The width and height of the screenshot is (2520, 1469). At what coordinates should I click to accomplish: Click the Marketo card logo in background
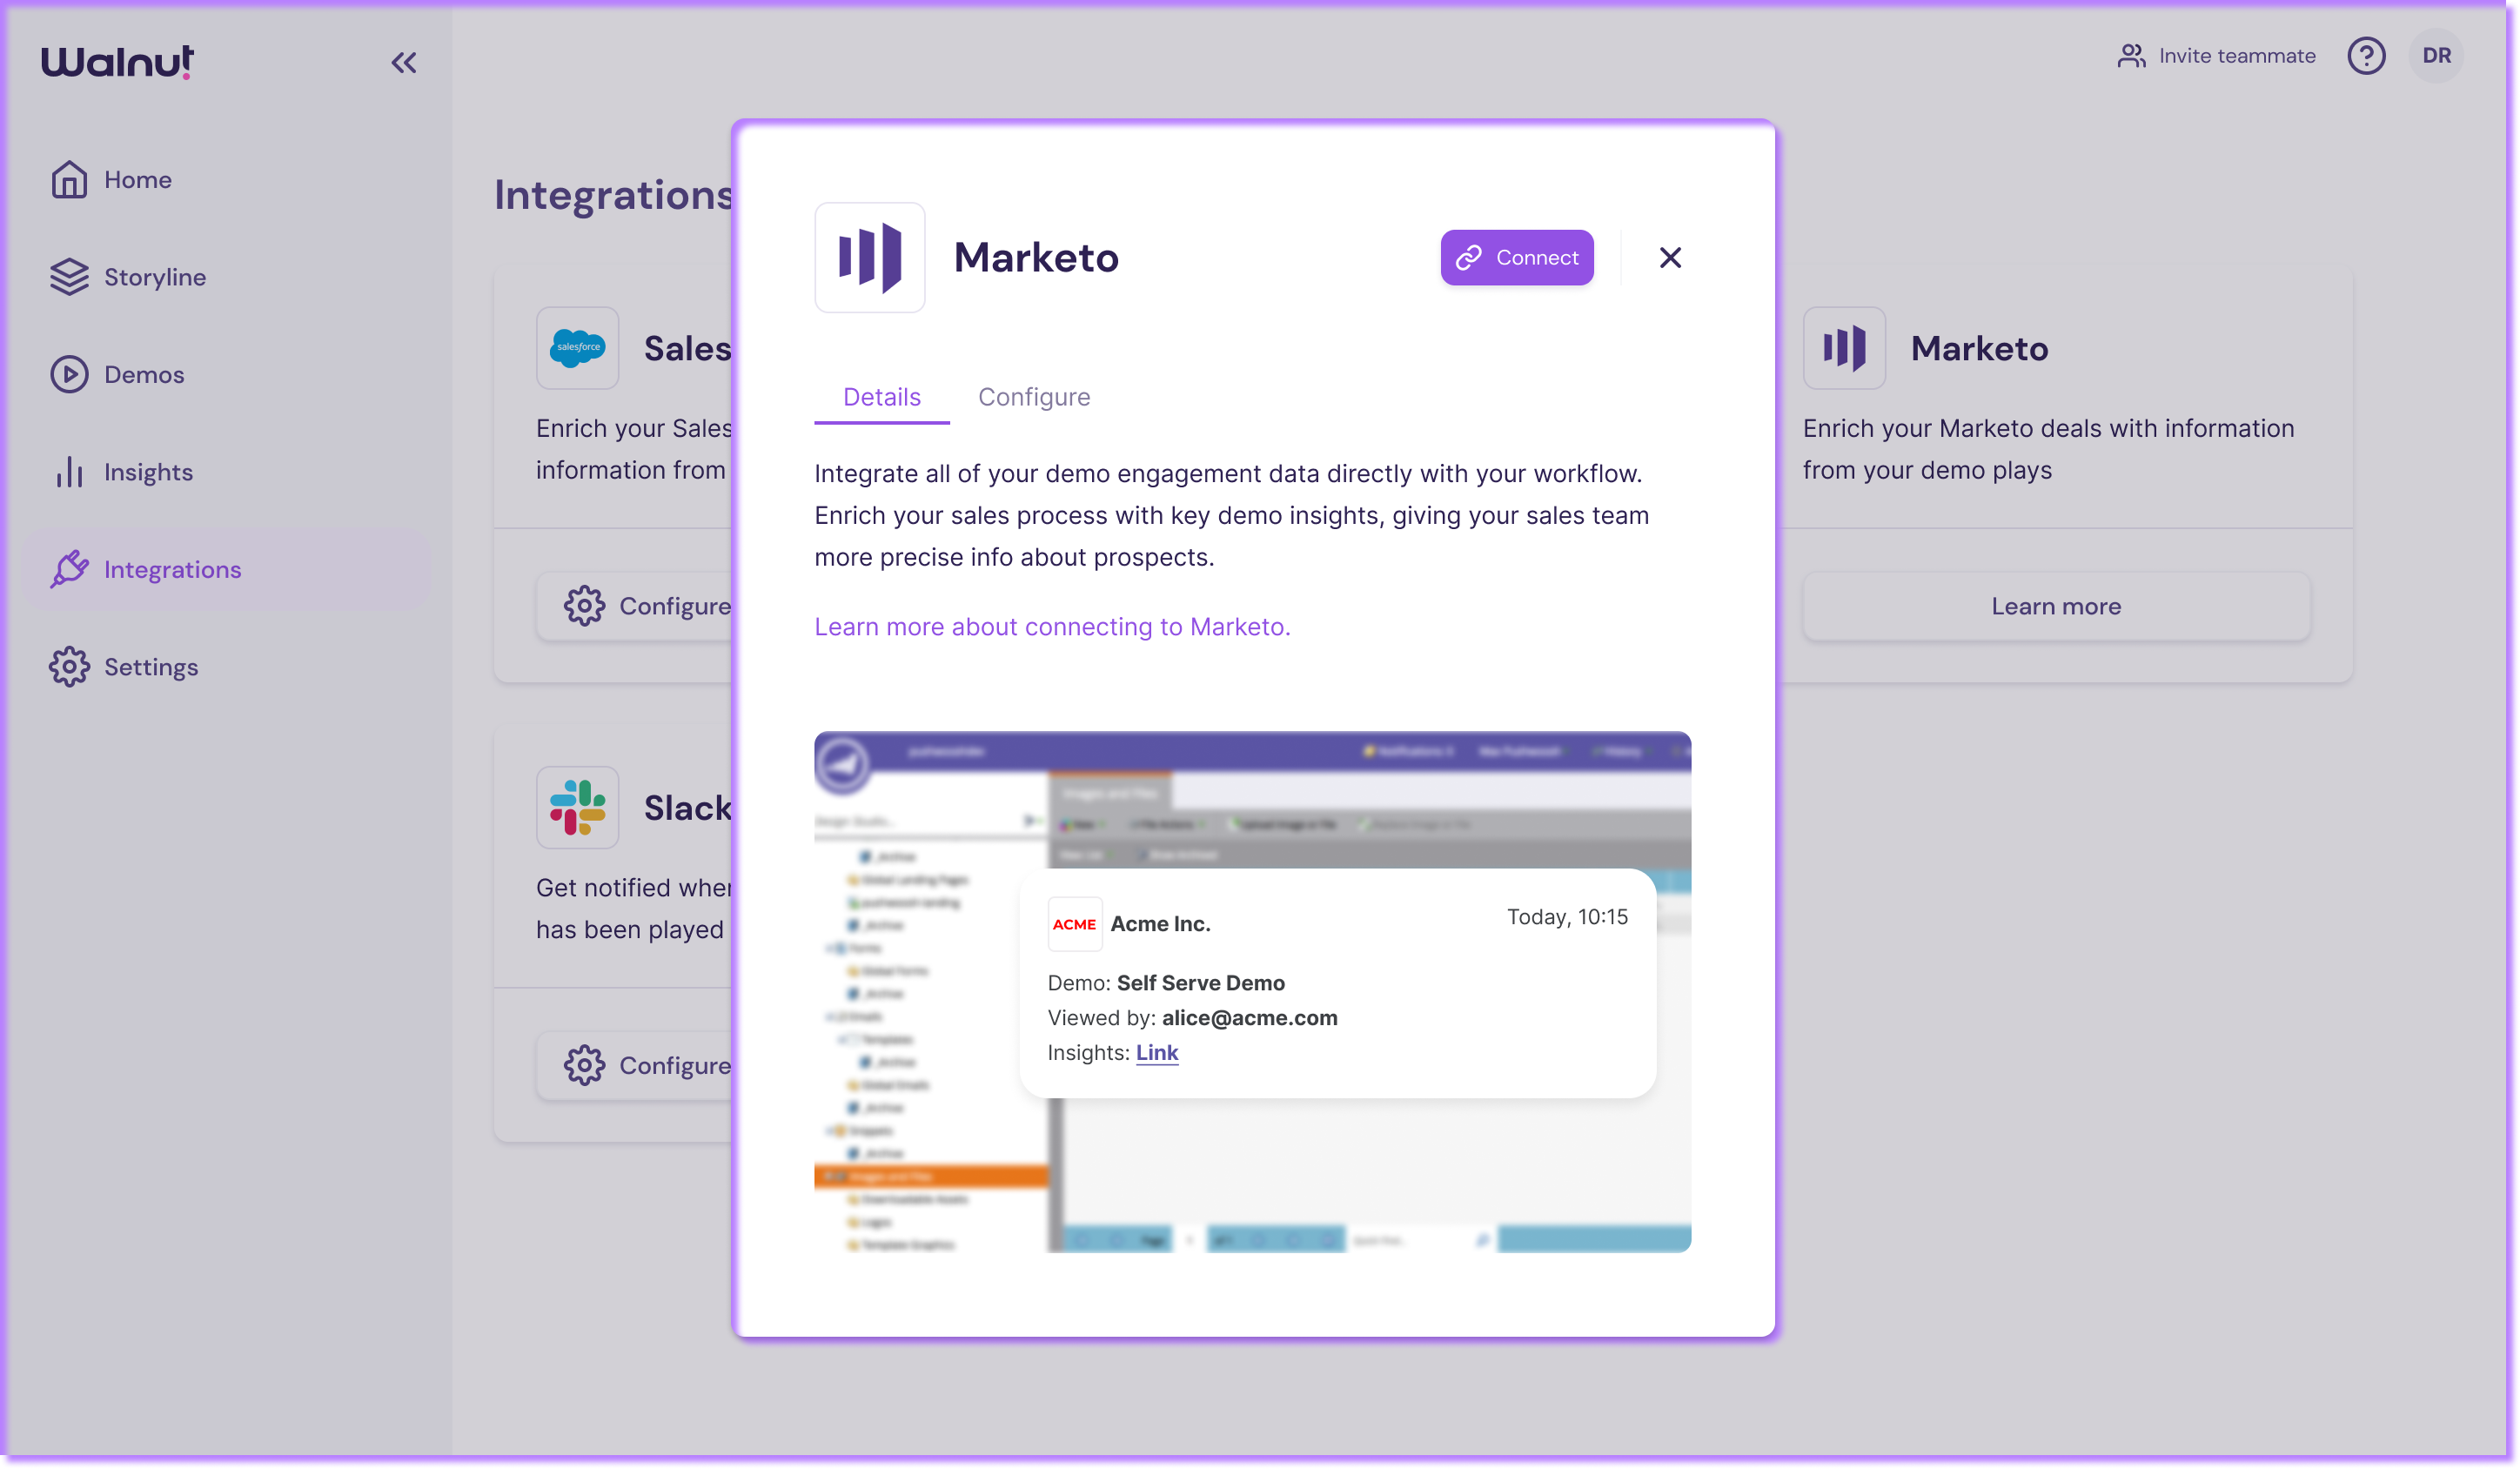(x=1844, y=348)
